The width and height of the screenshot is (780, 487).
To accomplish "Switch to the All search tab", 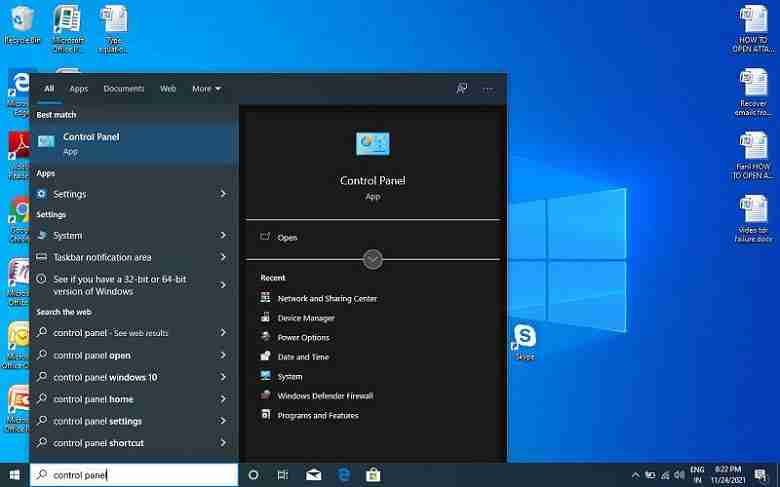I will click(49, 89).
